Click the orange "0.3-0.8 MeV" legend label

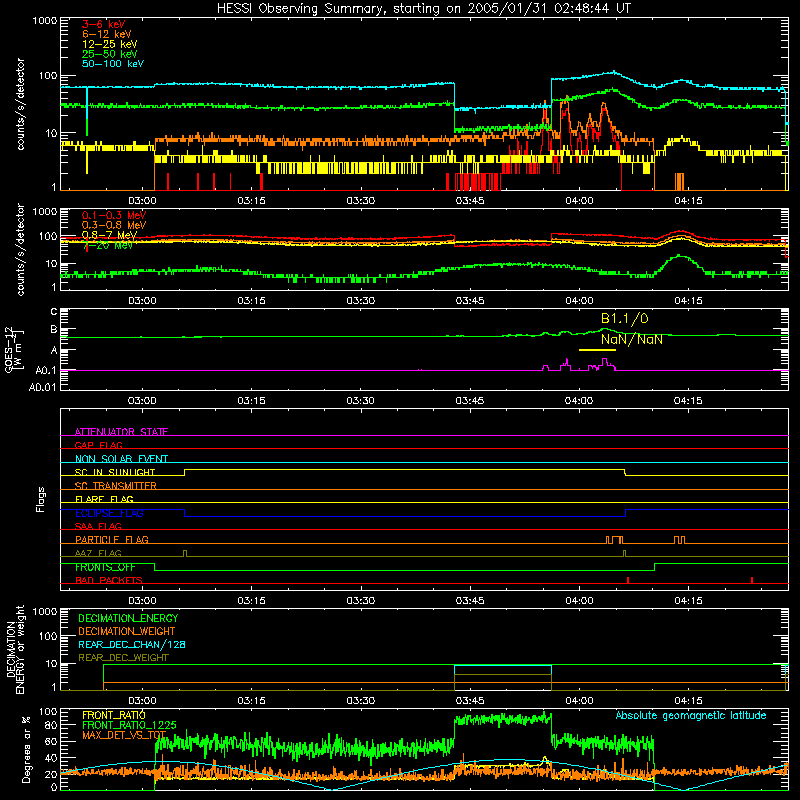[x=114, y=225]
